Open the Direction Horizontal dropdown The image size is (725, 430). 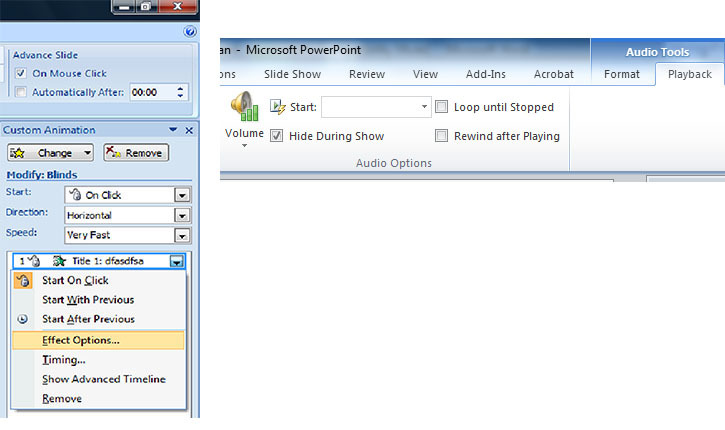click(182, 215)
